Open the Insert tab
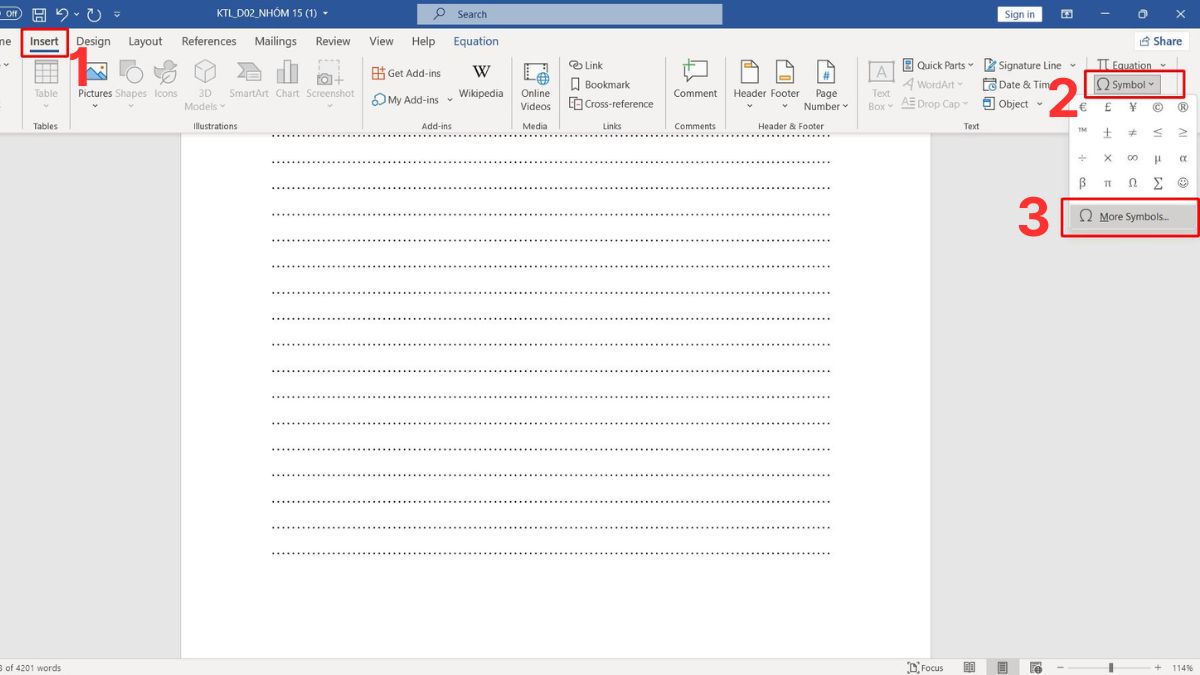The image size is (1200, 675). [x=44, y=41]
